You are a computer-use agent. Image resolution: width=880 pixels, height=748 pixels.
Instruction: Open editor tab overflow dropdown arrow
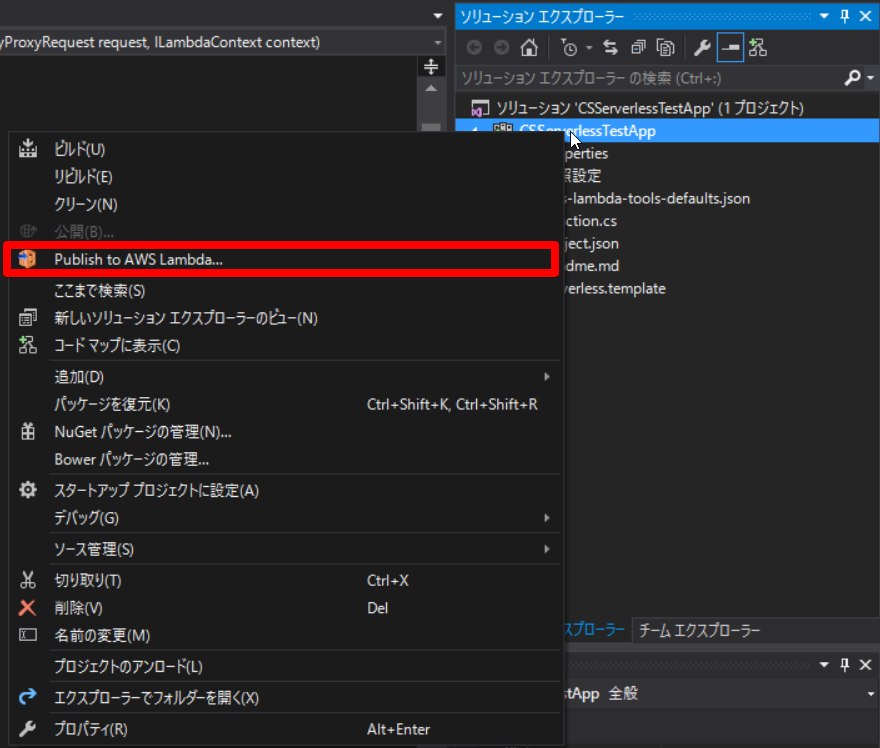coord(438,16)
